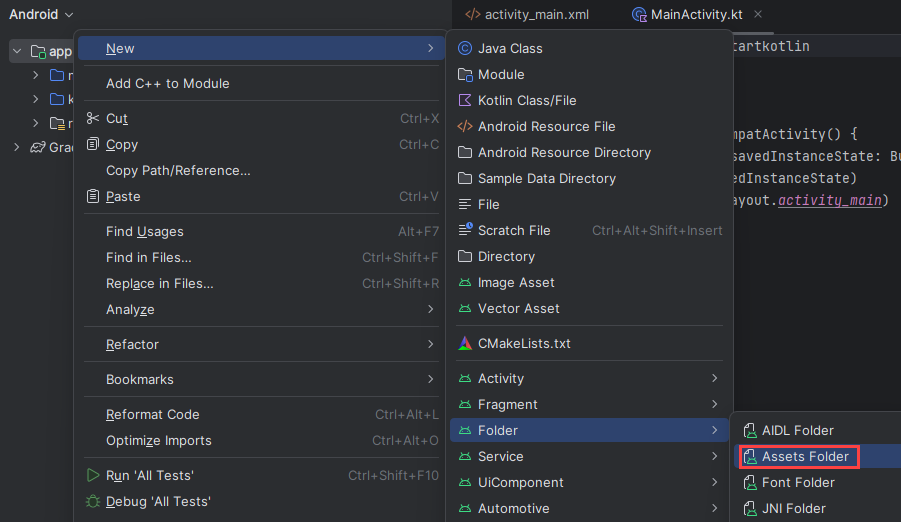Click the Scratch File icon
This screenshot has height=522, width=901.
465,230
